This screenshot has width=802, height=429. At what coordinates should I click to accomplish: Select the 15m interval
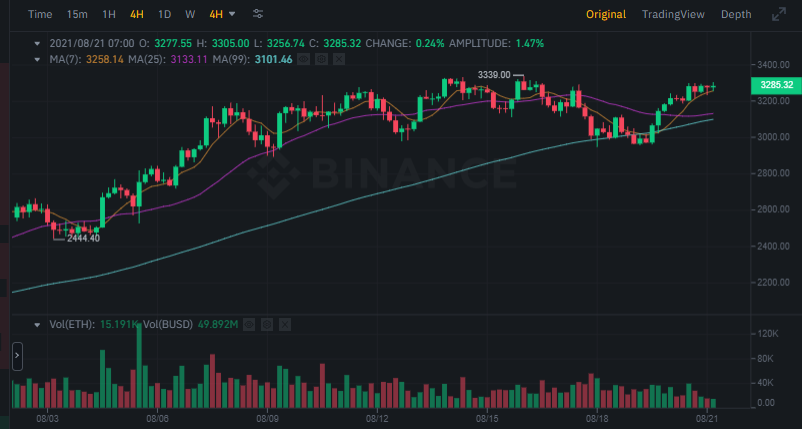76,14
